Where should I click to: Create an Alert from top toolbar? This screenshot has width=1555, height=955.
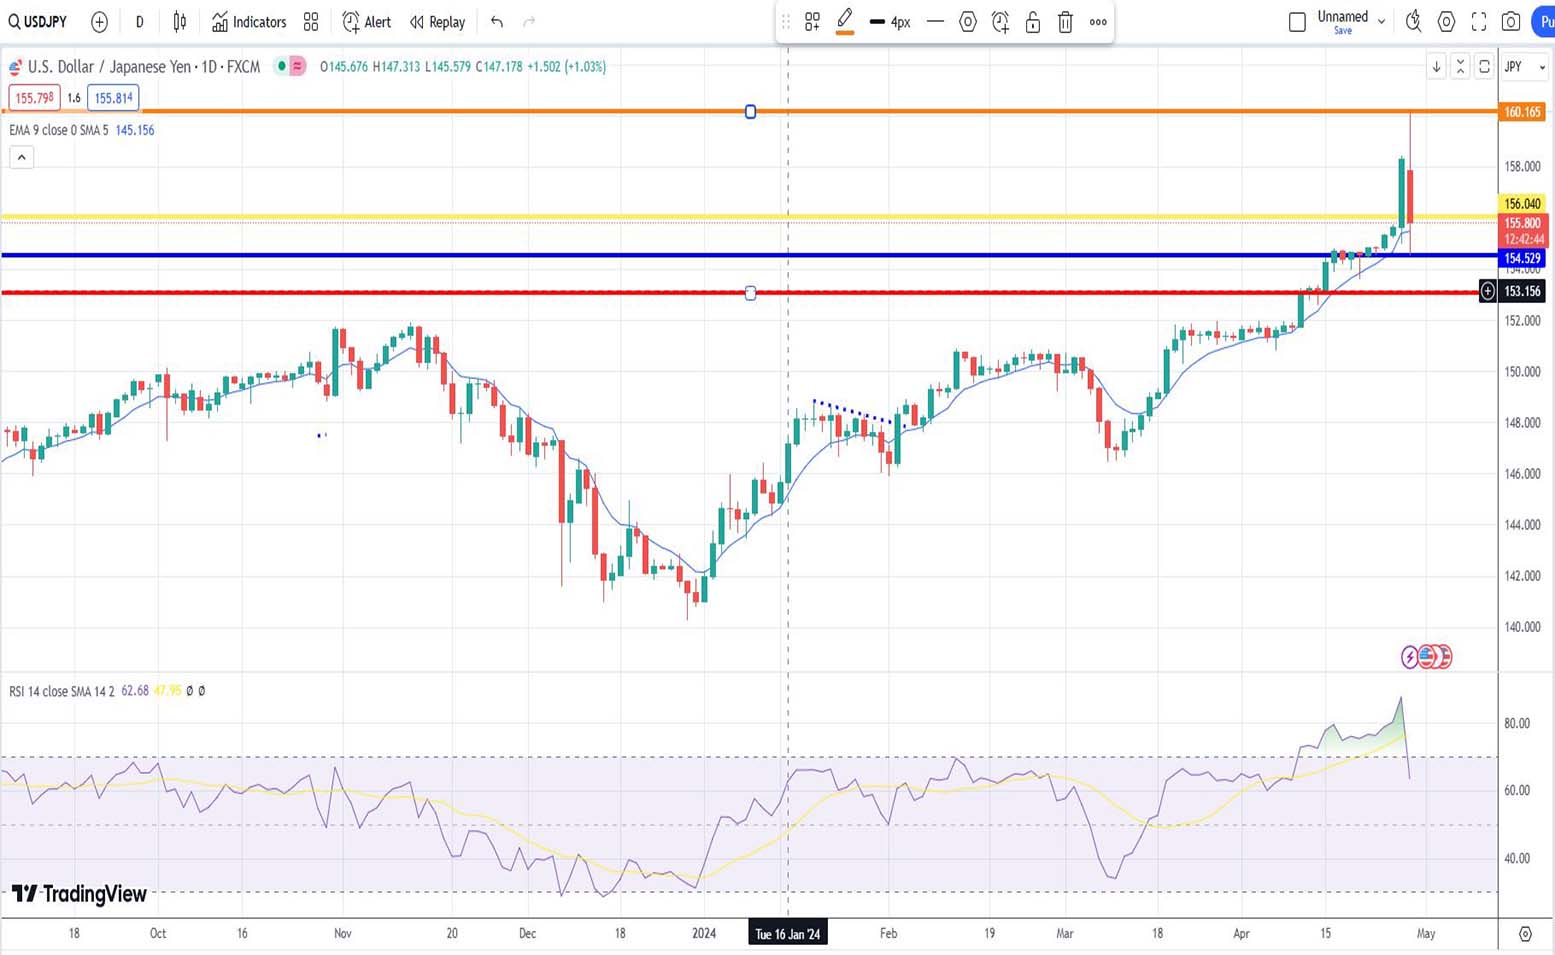click(367, 22)
